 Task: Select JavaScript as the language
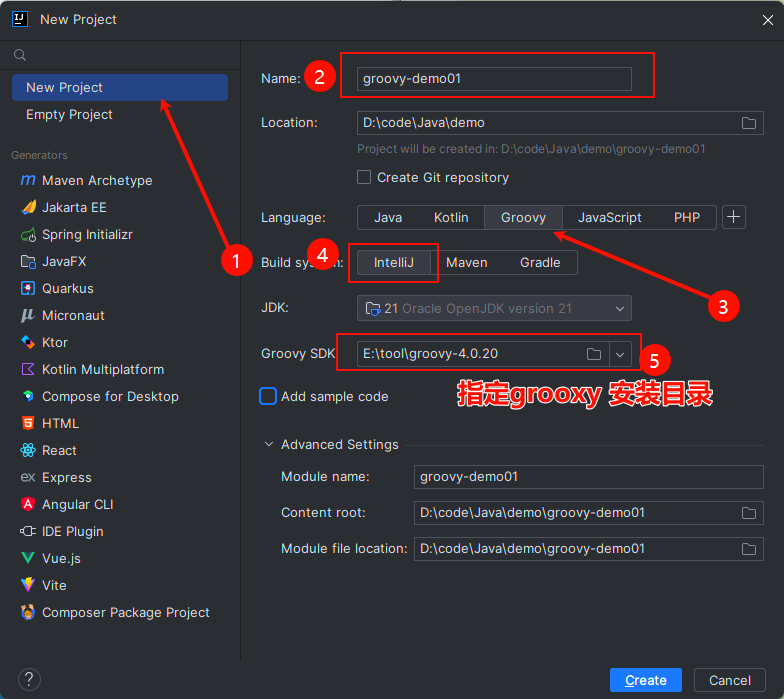coord(610,218)
